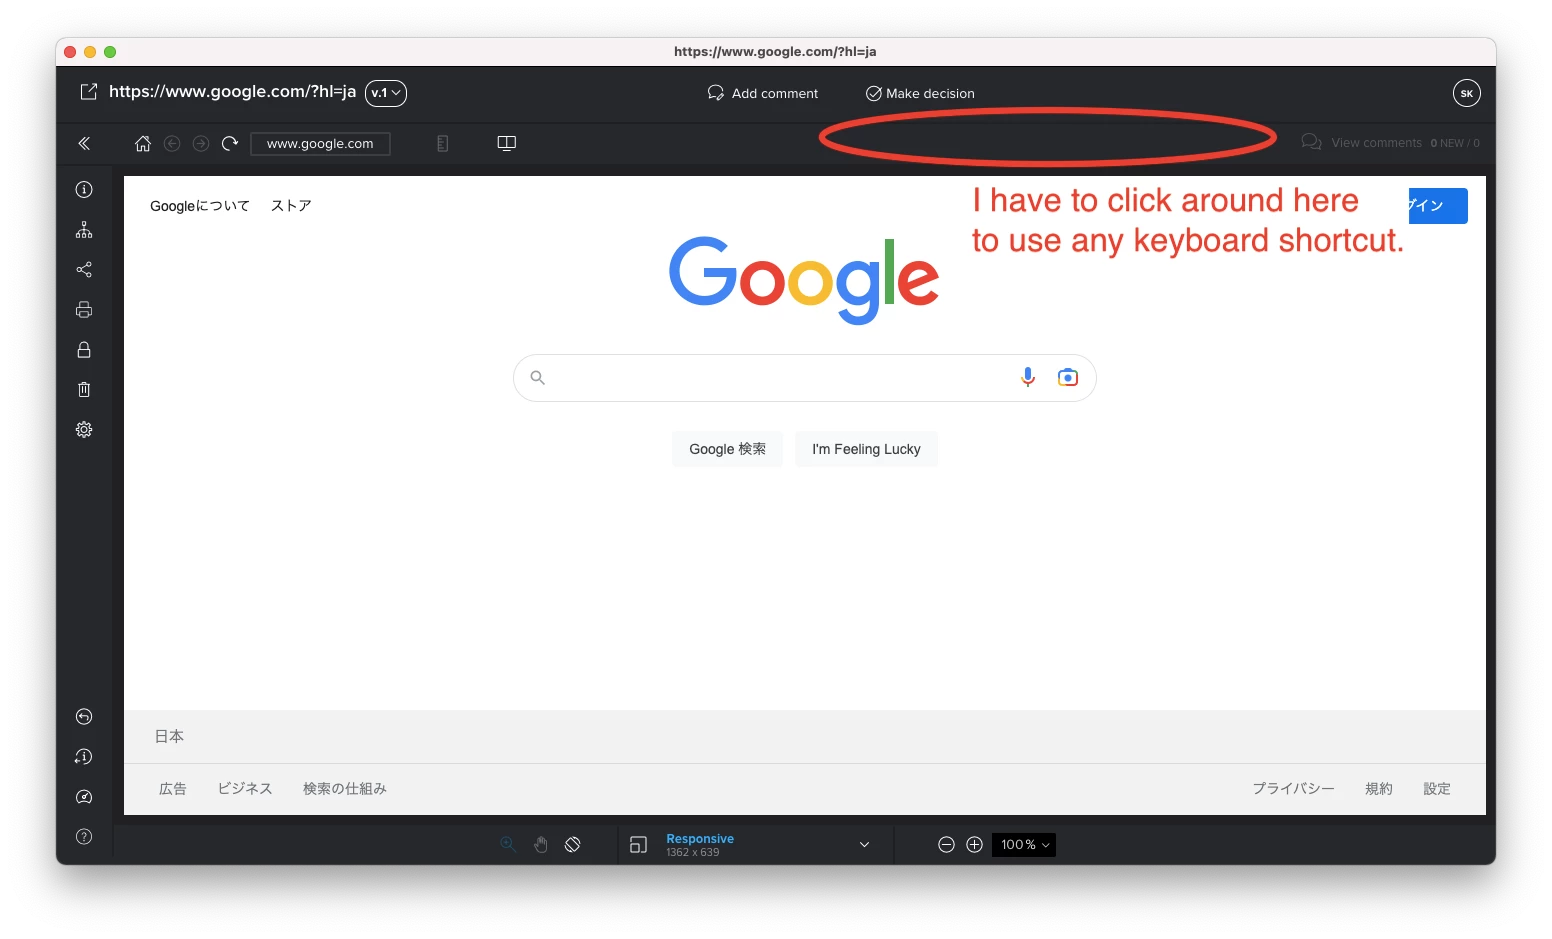Select the hand pan tool
The image size is (1552, 939).
coord(540,844)
